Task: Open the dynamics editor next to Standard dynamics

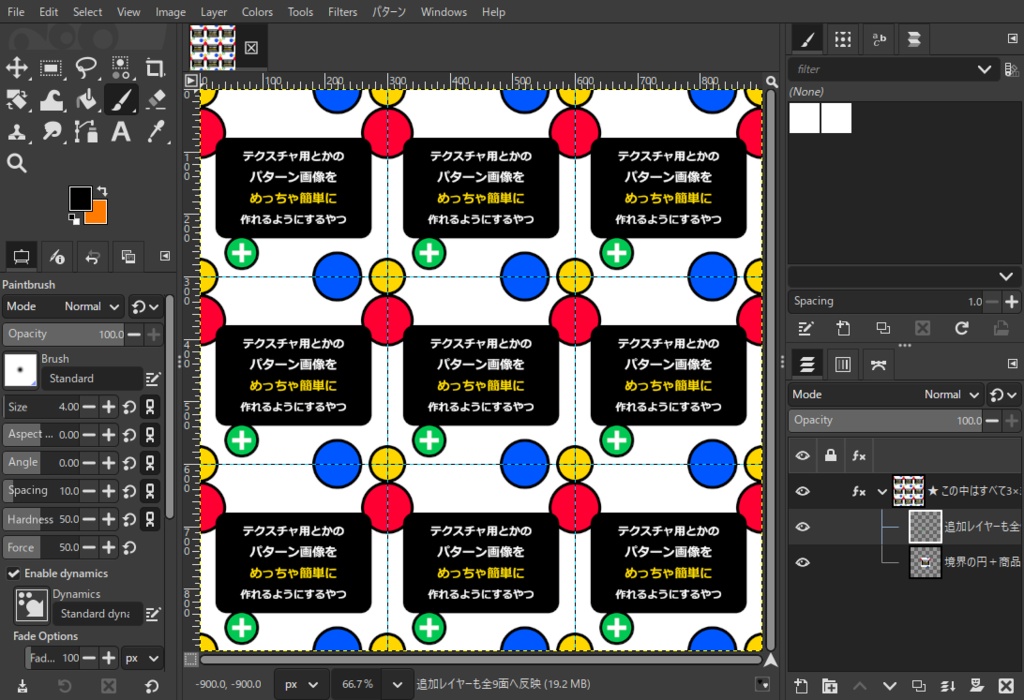Action: [153, 614]
